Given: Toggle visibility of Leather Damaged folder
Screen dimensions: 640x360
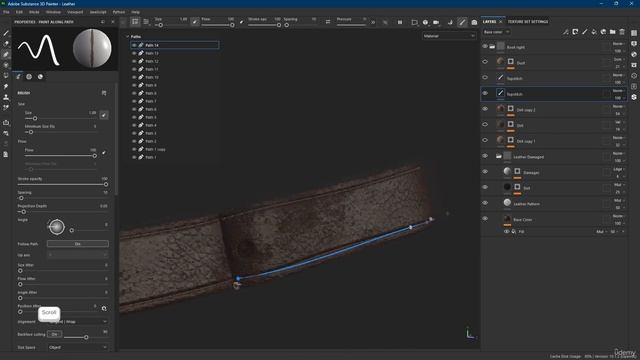Looking at the screenshot, I should pos(485,156).
